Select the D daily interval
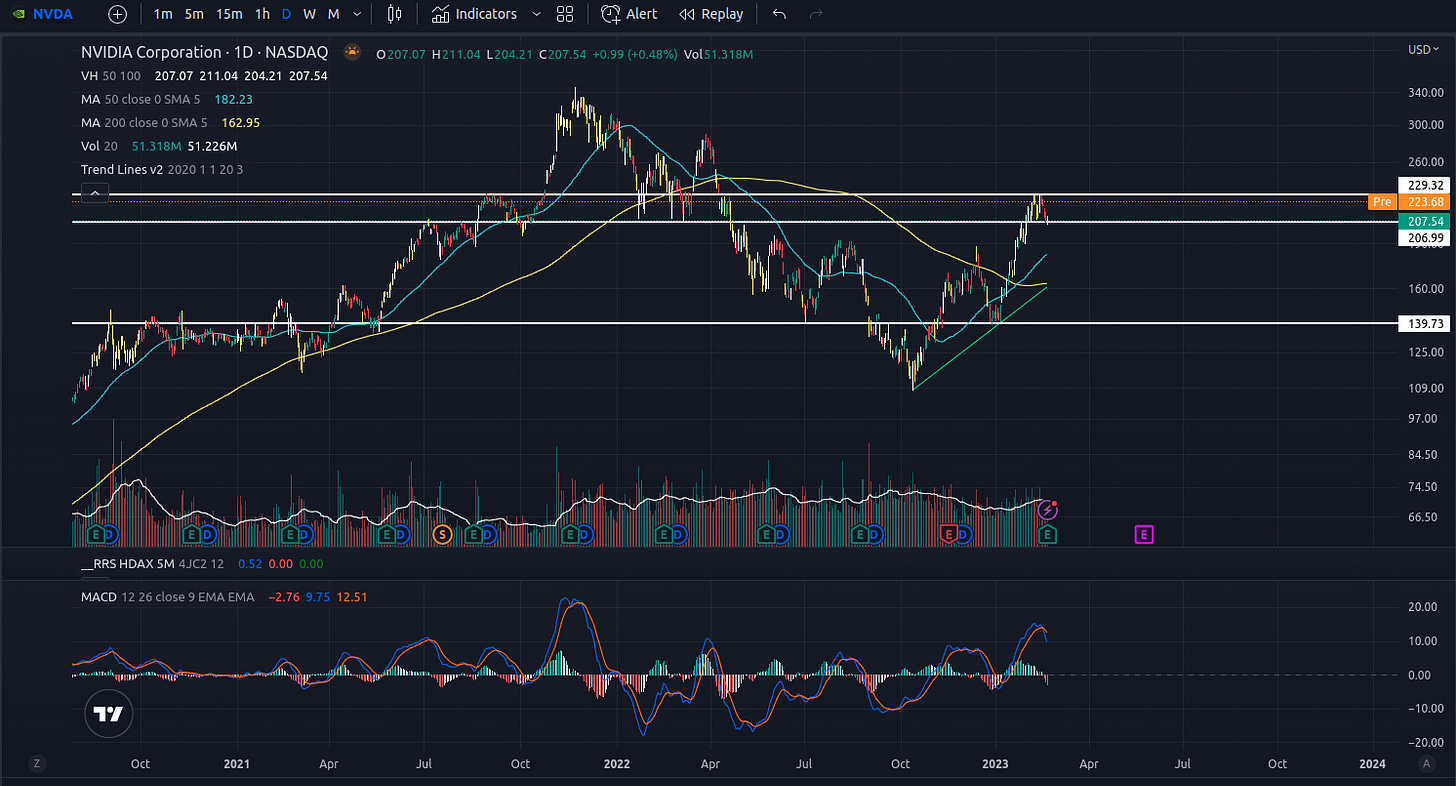 287,14
